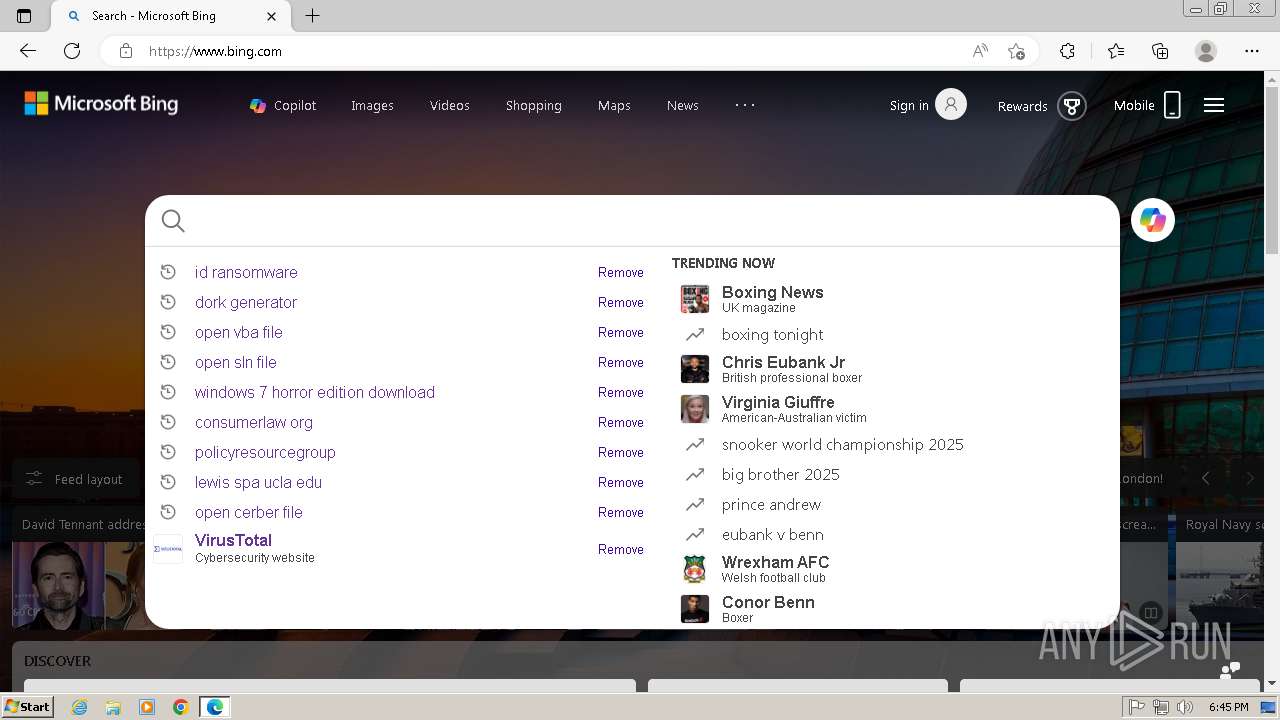The image size is (1280, 720).
Task: Open trending boxing tonight search
Action: pos(772,334)
